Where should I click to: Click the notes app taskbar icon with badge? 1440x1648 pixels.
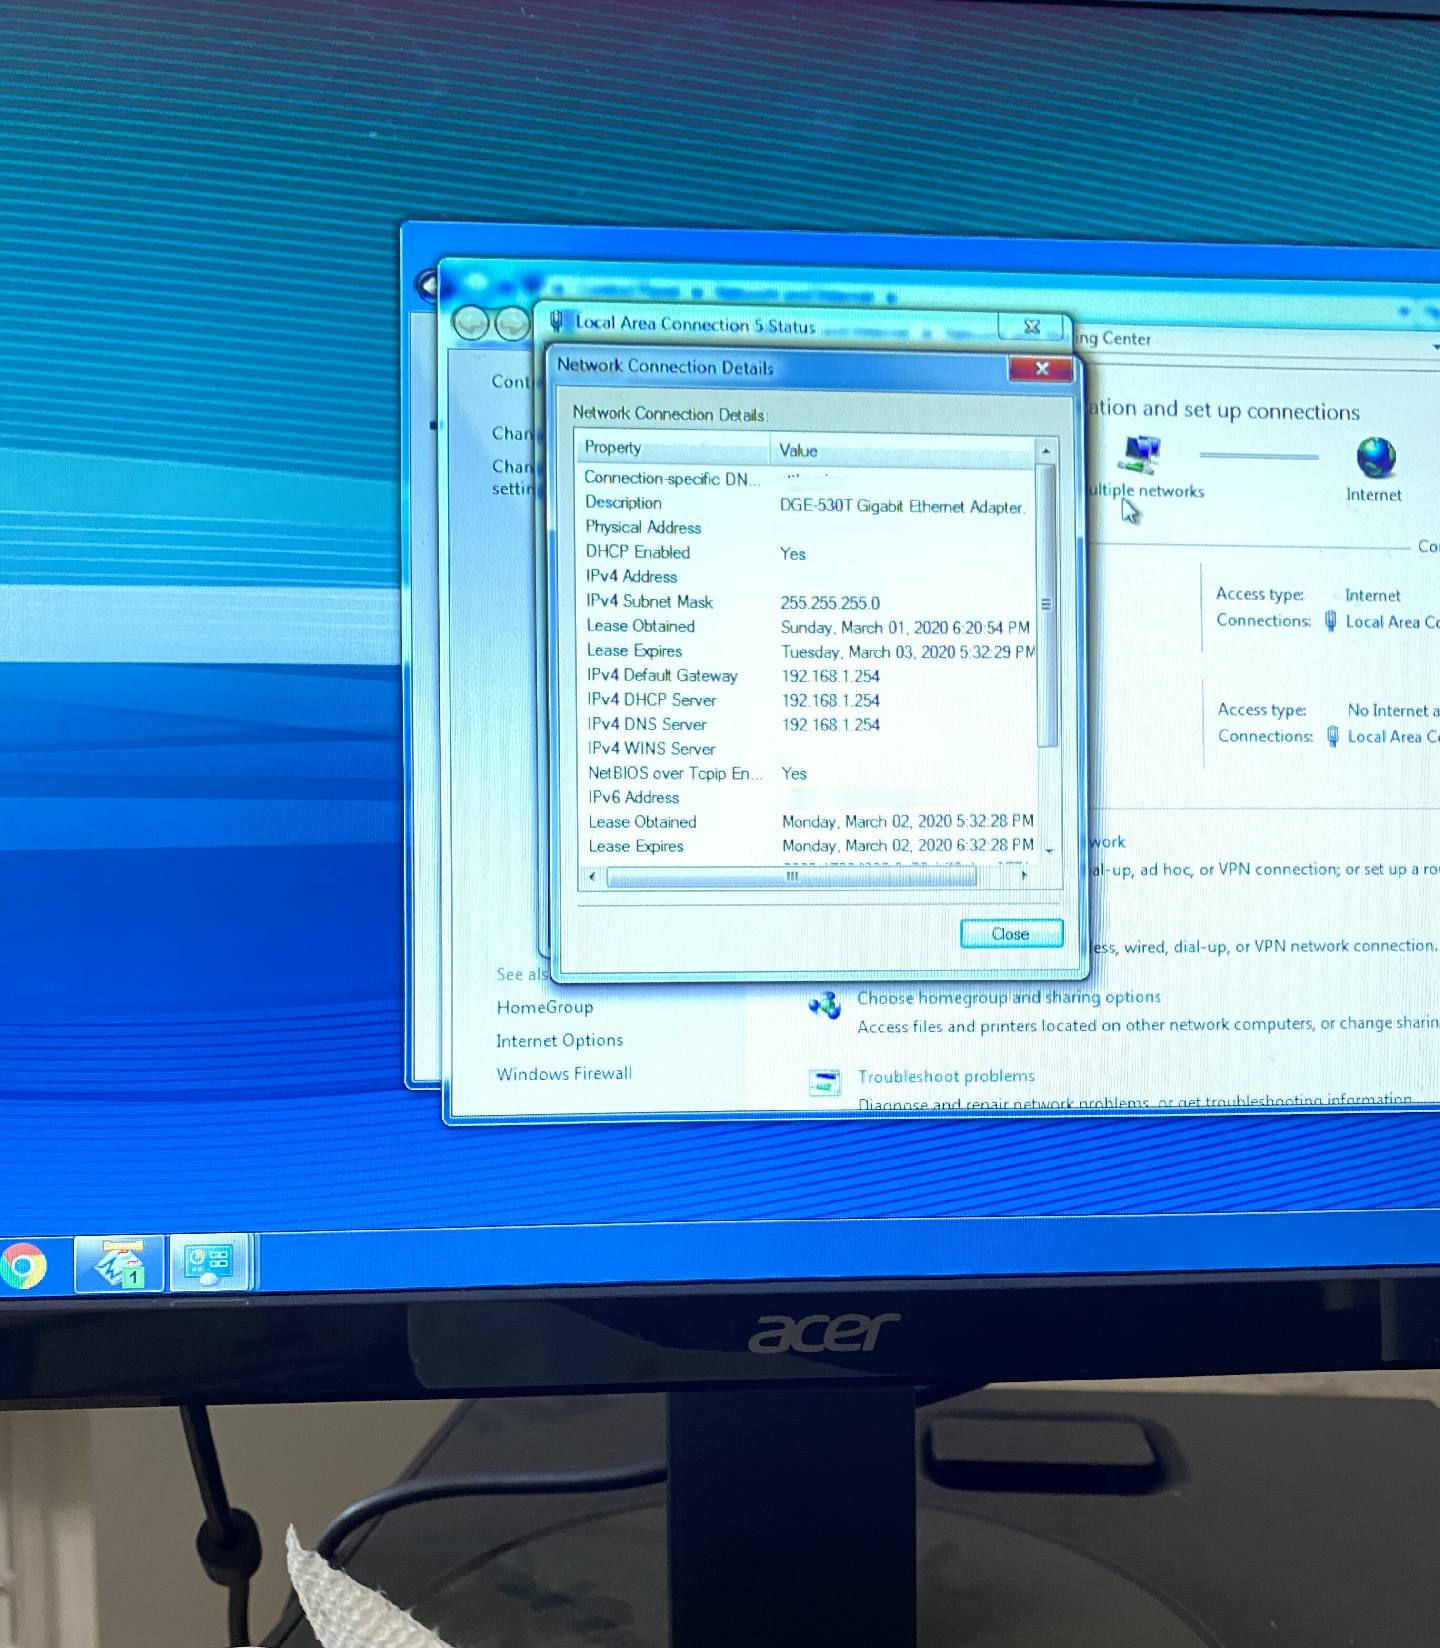119,1264
